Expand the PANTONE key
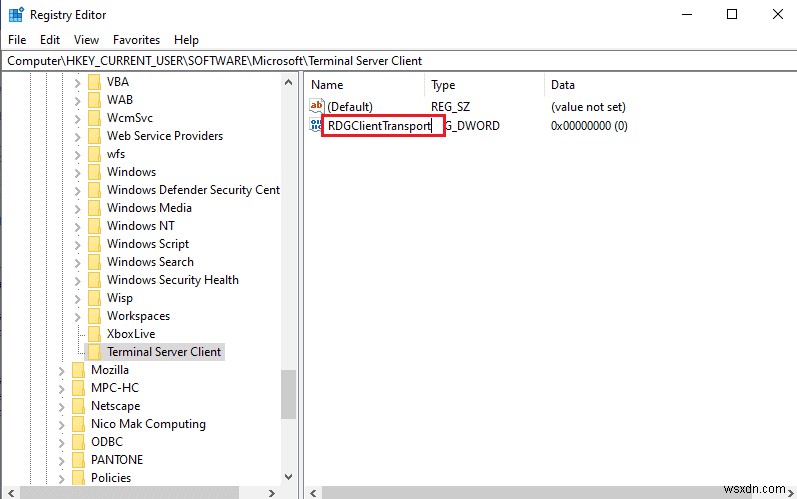Viewport: 797px width, 499px height. [62, 460]
